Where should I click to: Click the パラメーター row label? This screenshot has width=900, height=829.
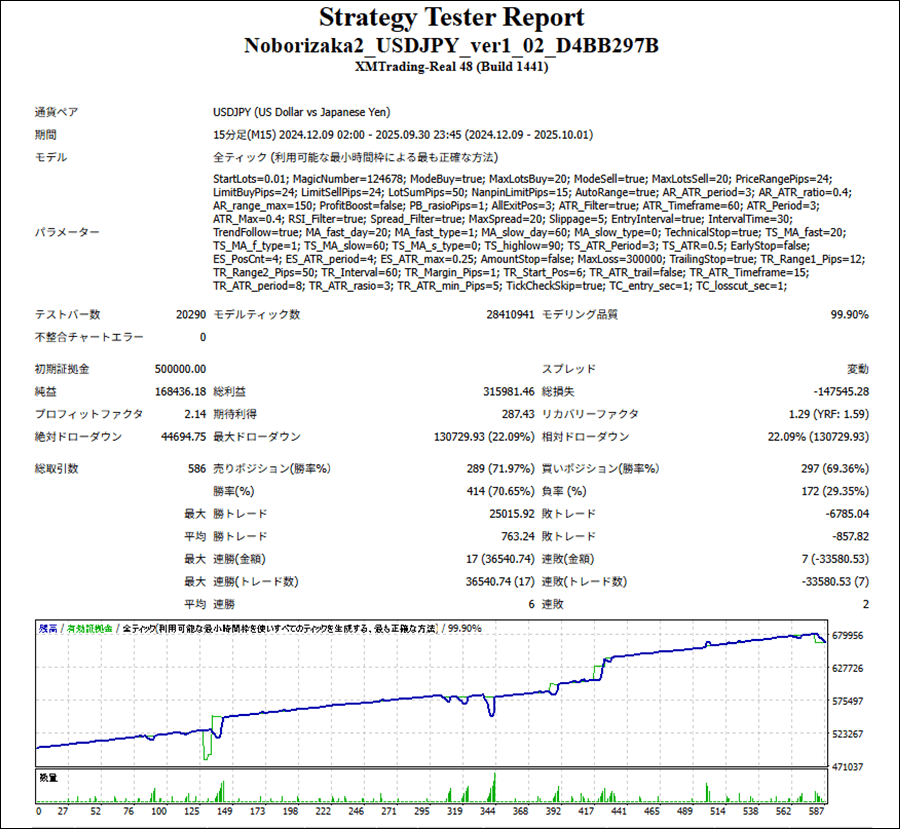coord(67,232)
